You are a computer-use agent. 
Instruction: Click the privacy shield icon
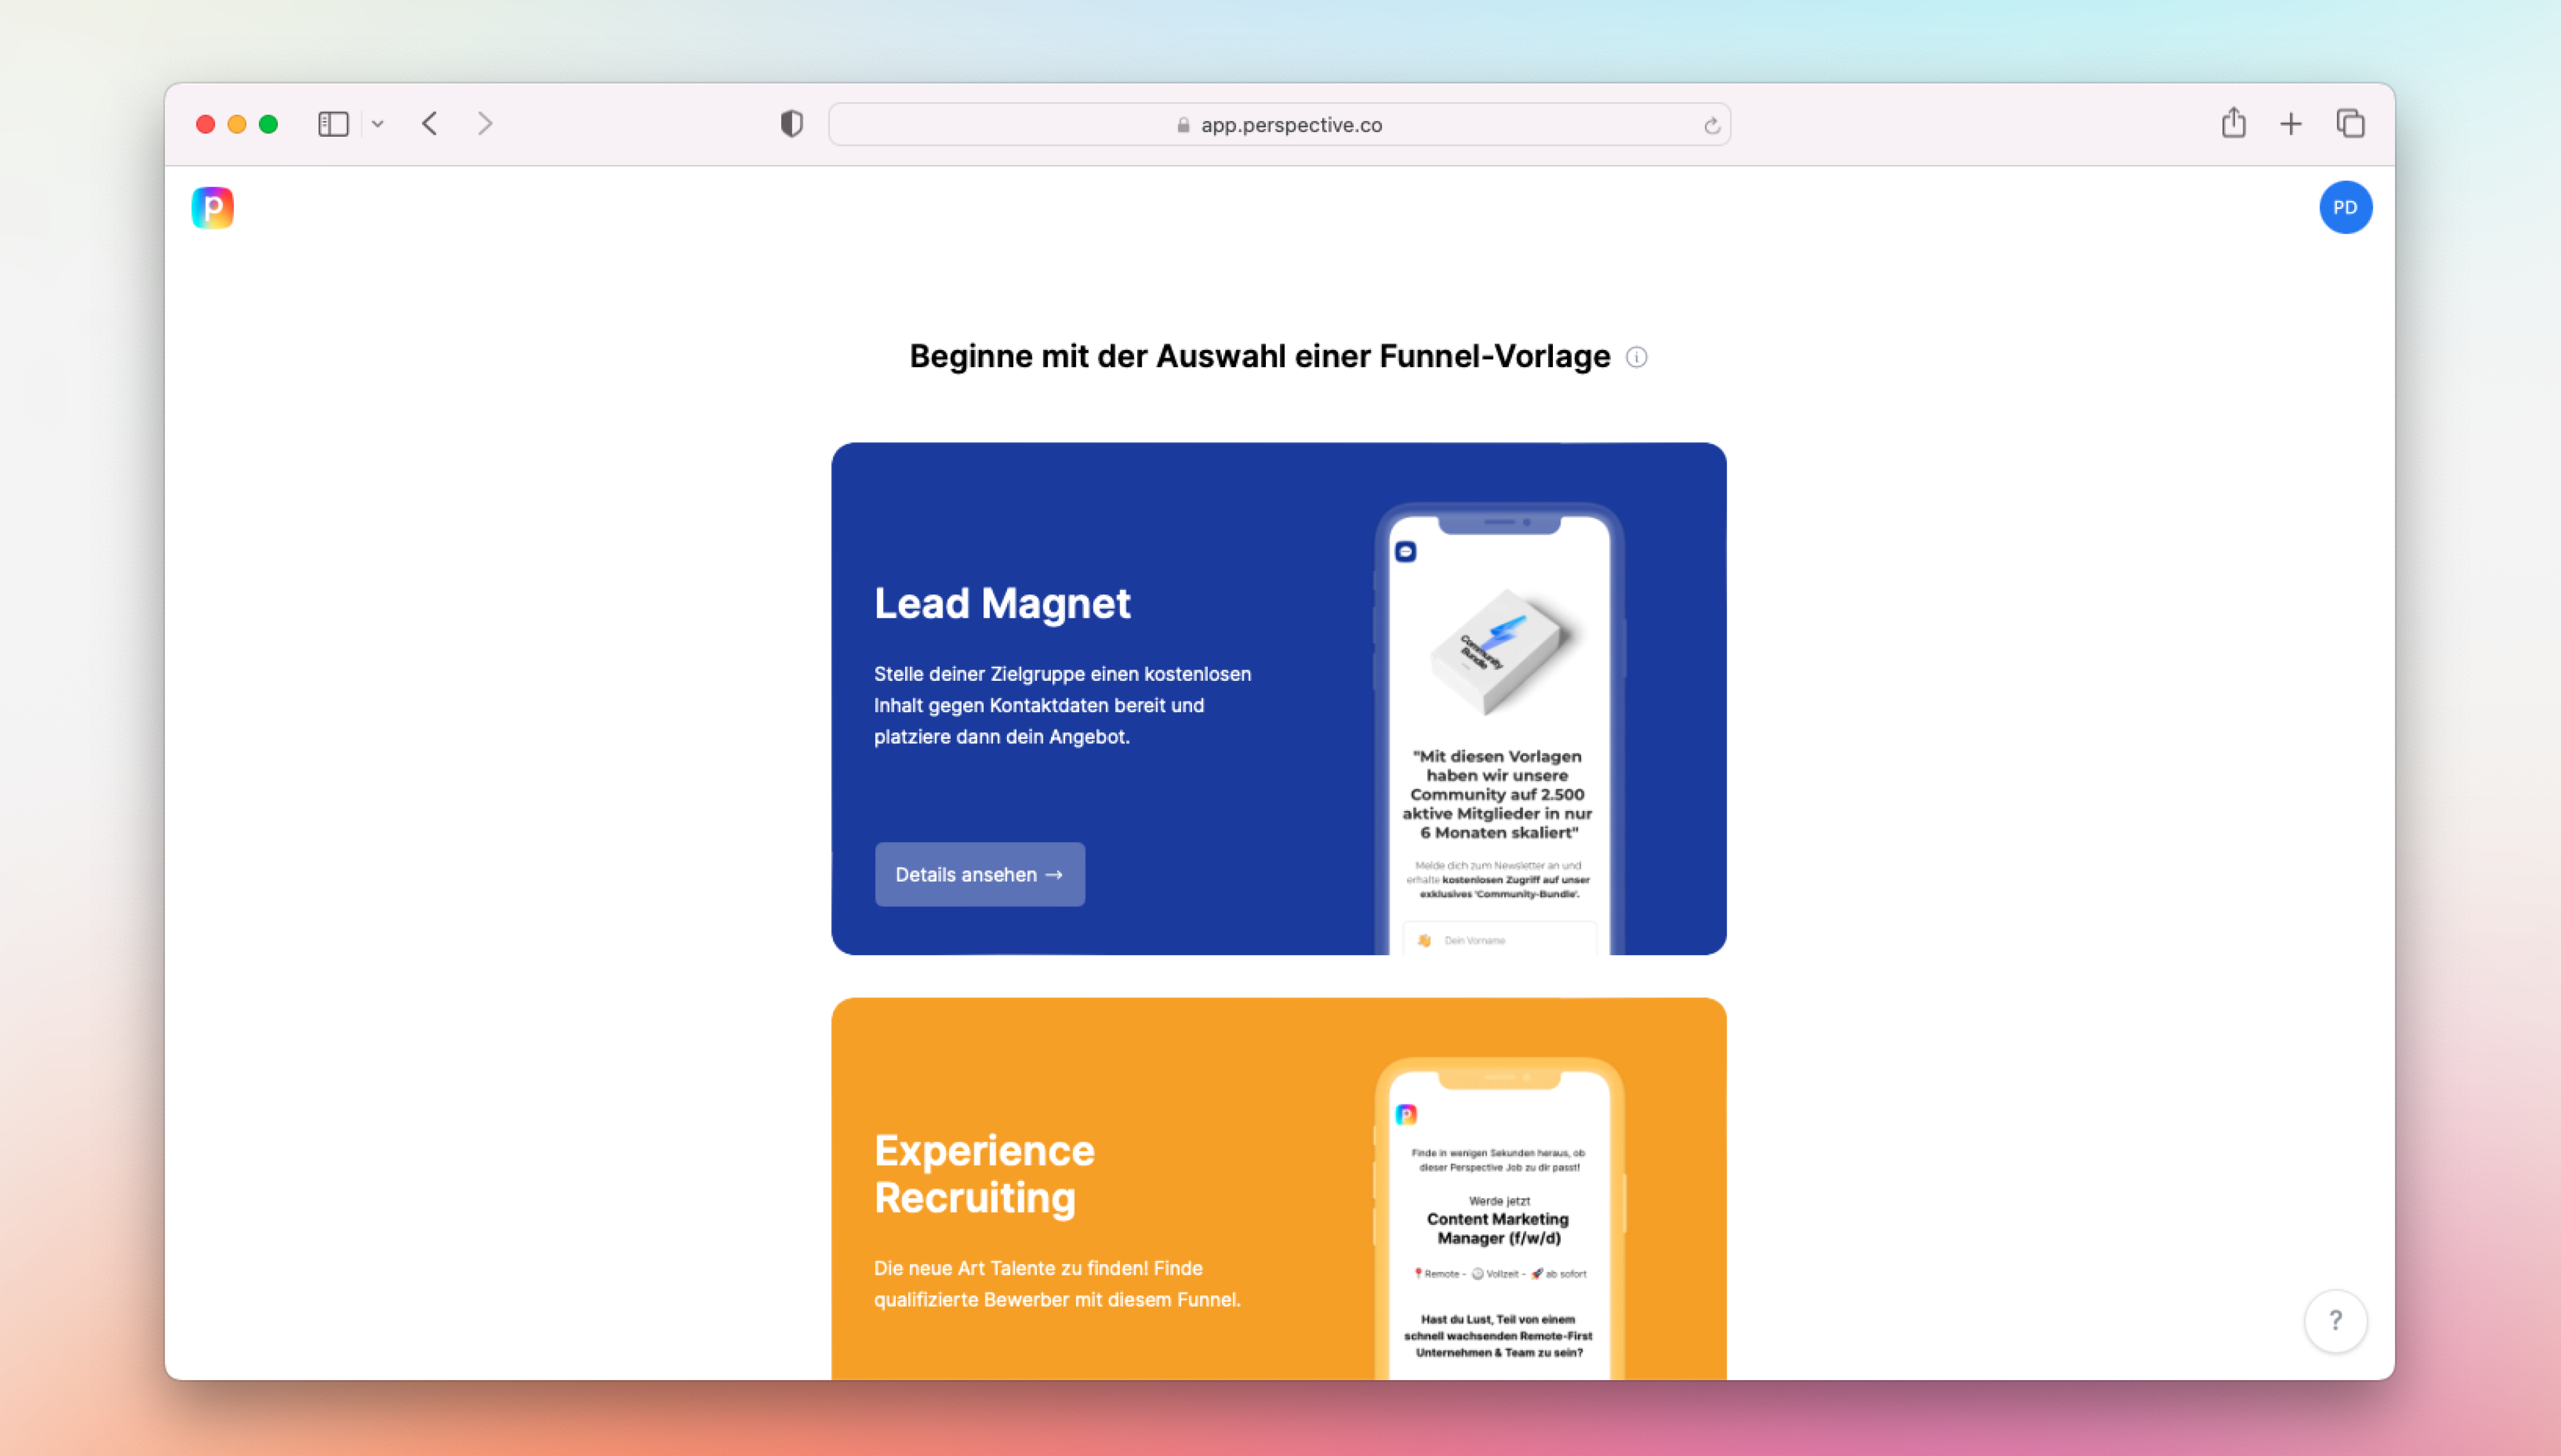pos(791,124)
